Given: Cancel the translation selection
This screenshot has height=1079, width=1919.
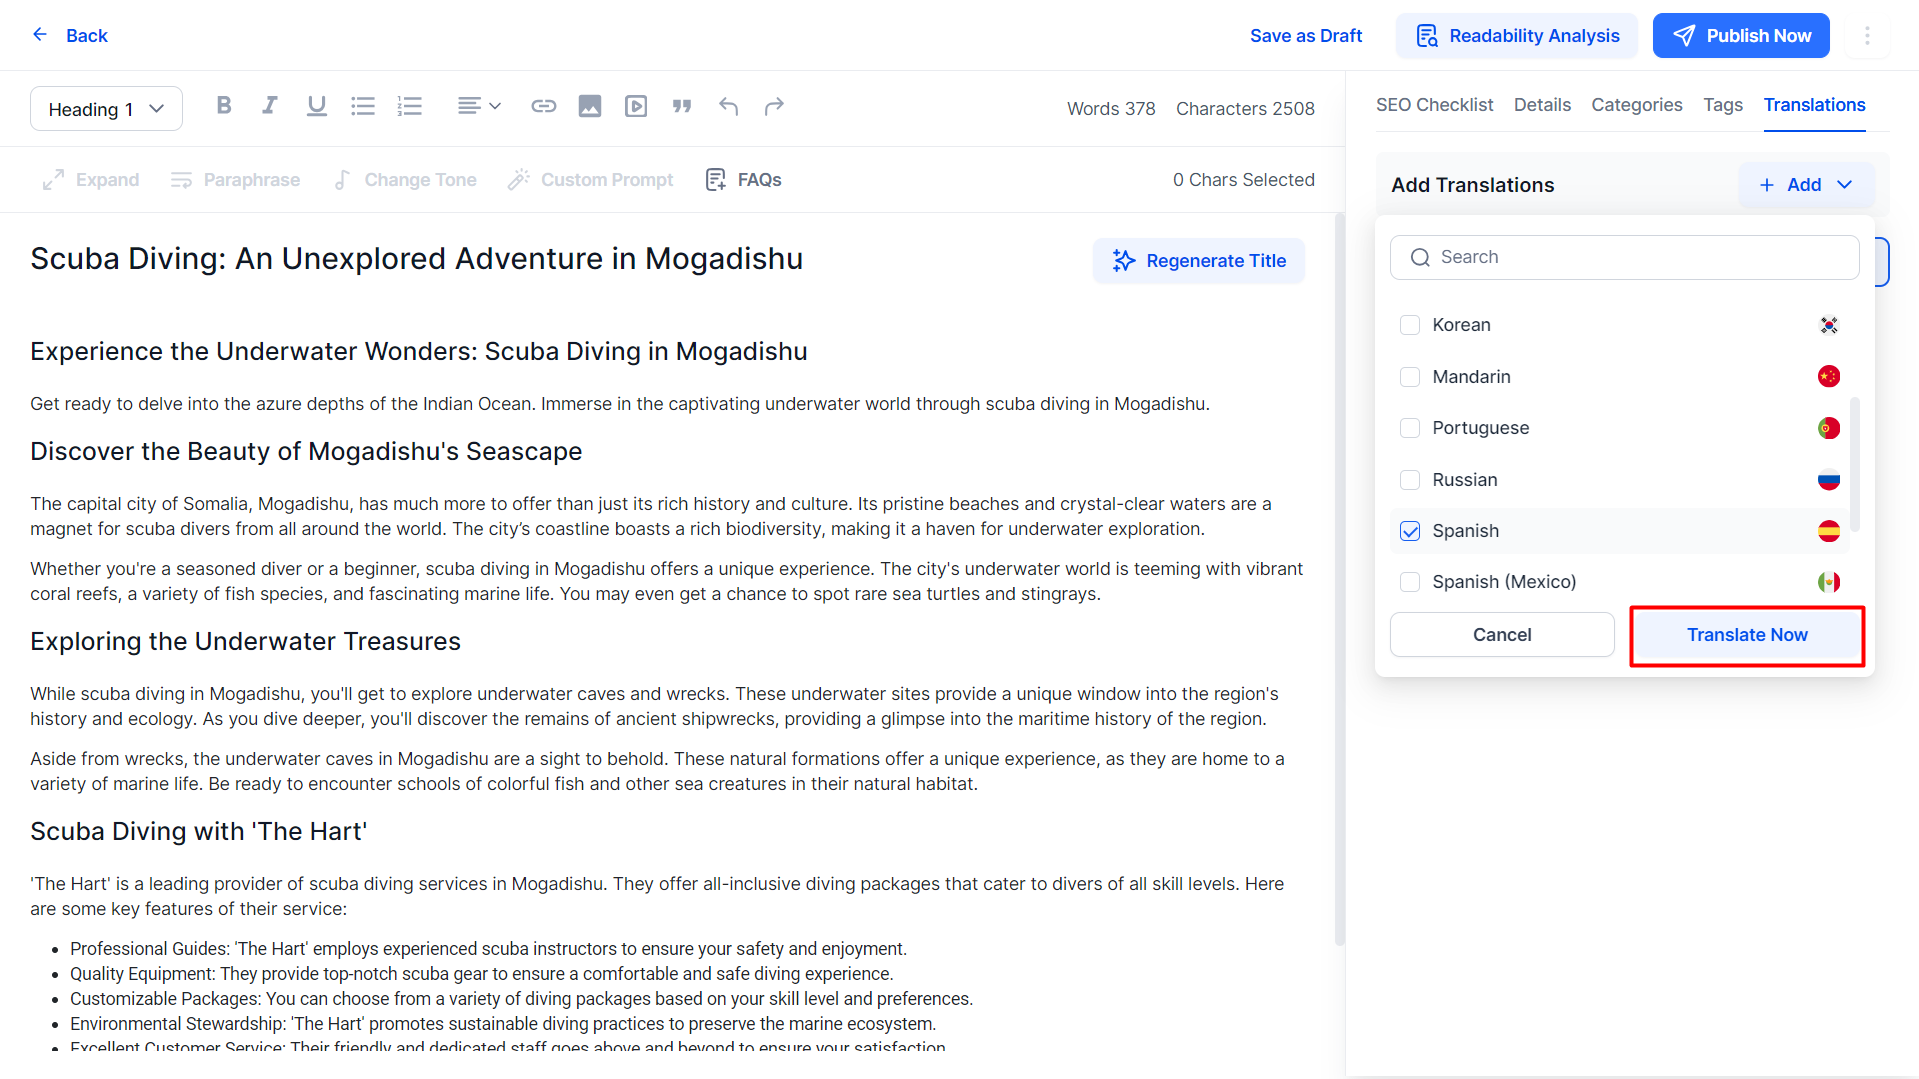Looking at the screenshot, I should tap(1502, 635).
